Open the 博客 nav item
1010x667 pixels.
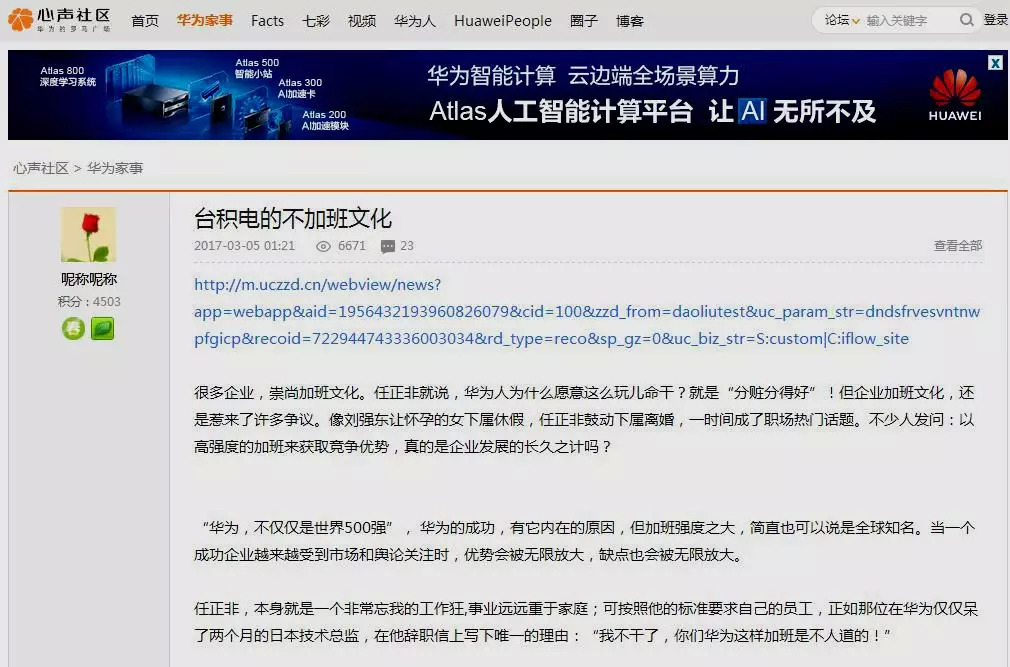[x=629, y=21]
